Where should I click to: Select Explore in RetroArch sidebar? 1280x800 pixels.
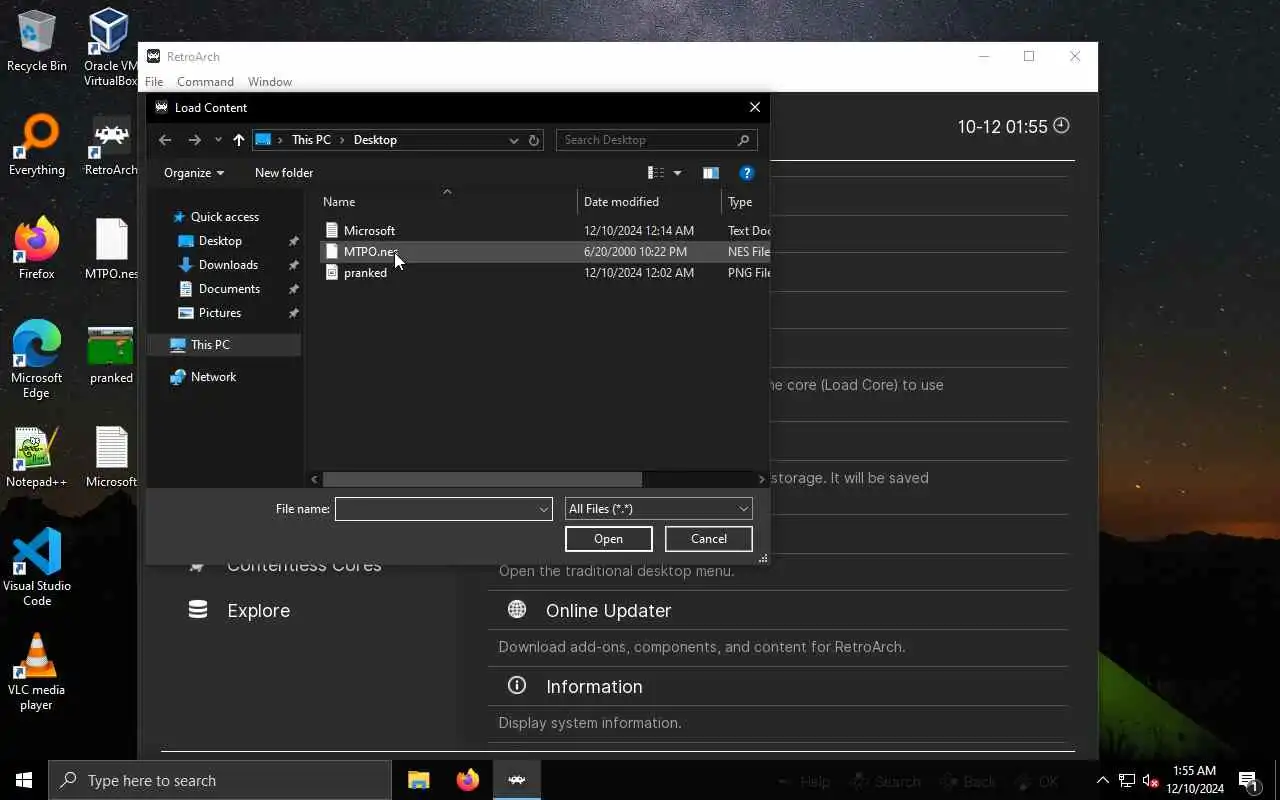tap(258, 611)
